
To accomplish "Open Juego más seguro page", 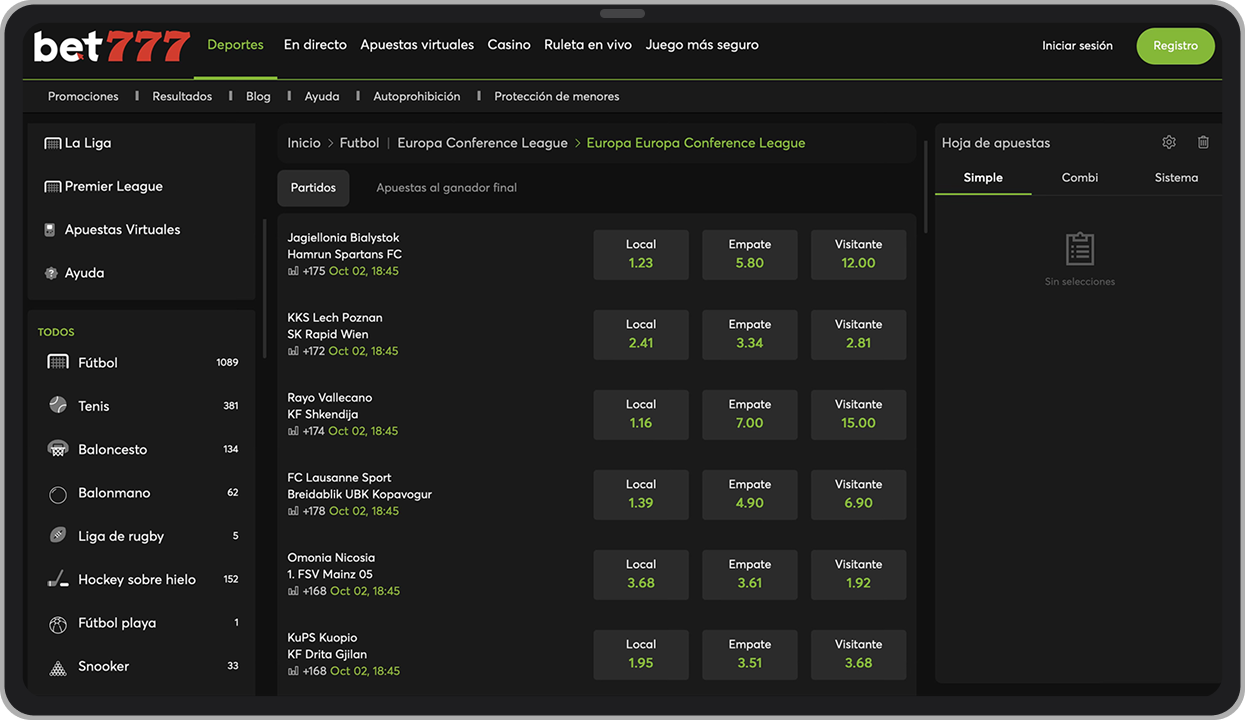I will (x=702, y=45).
